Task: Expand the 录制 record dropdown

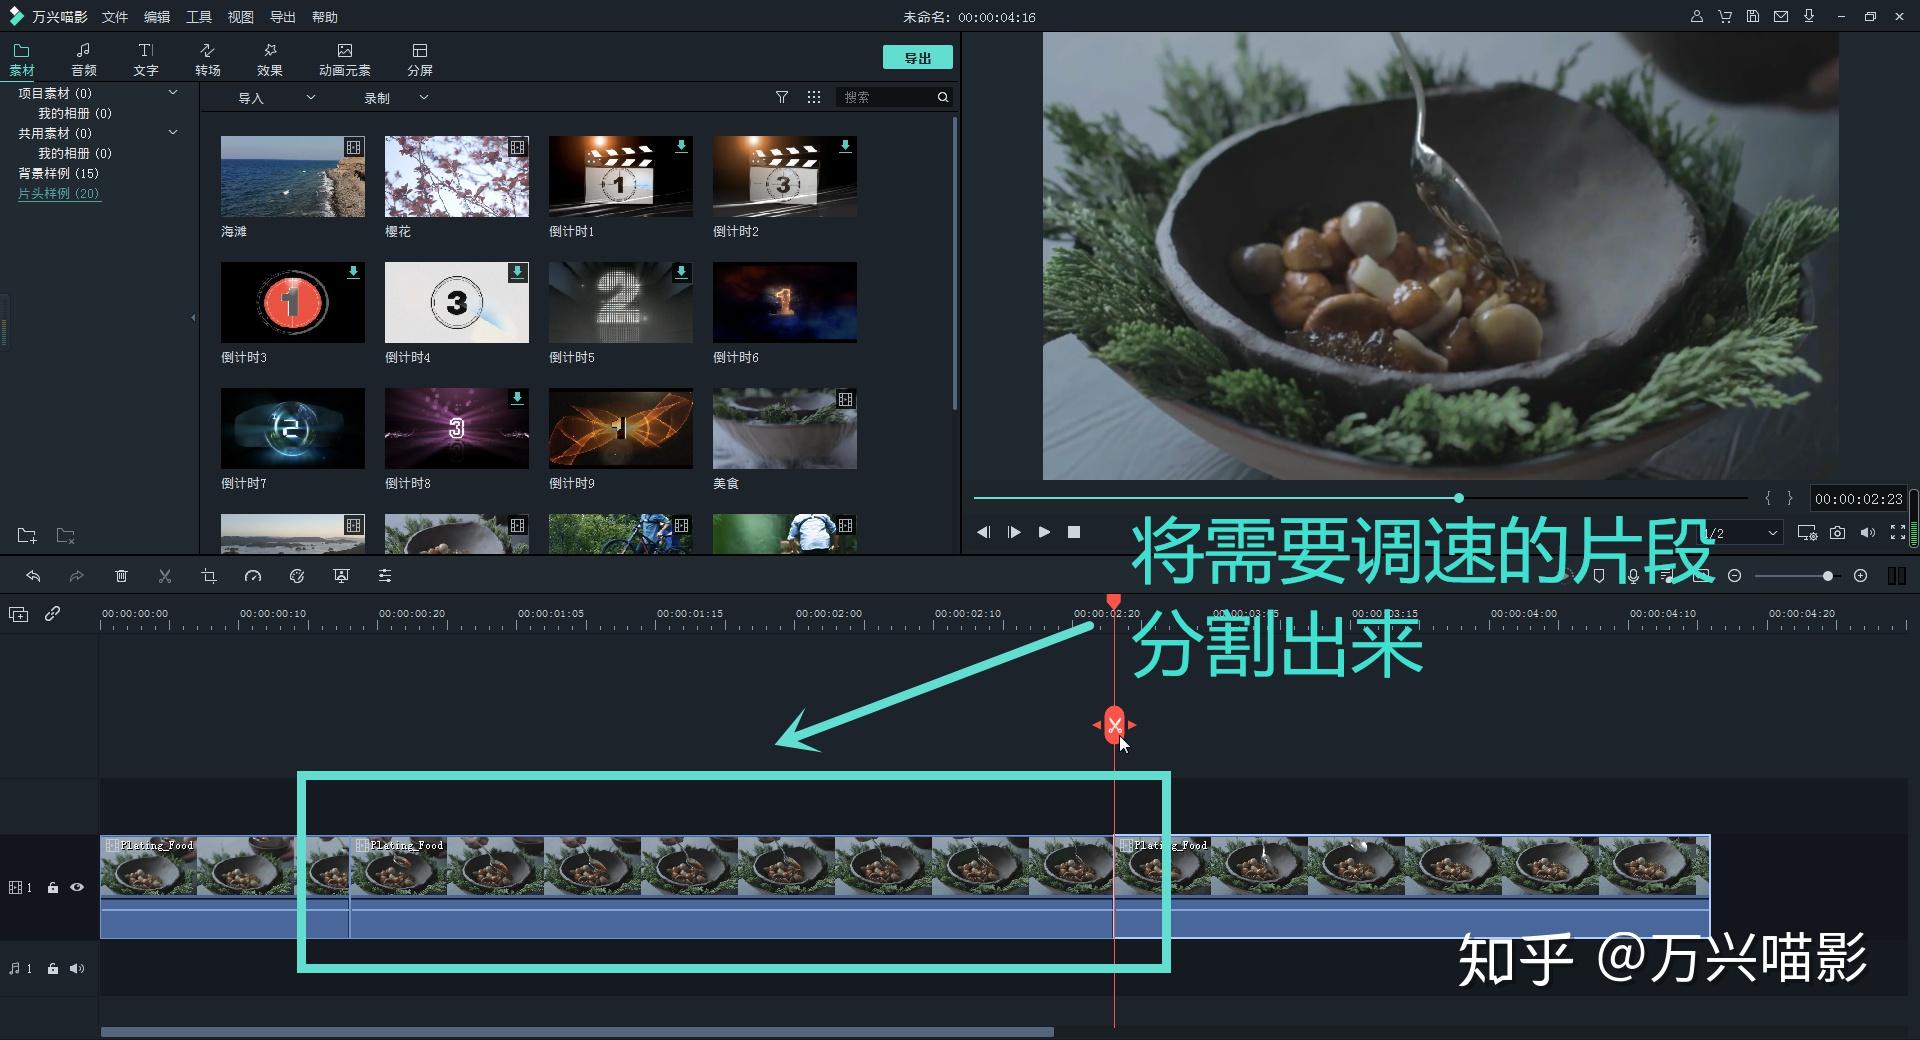Action: click(396, 98)
